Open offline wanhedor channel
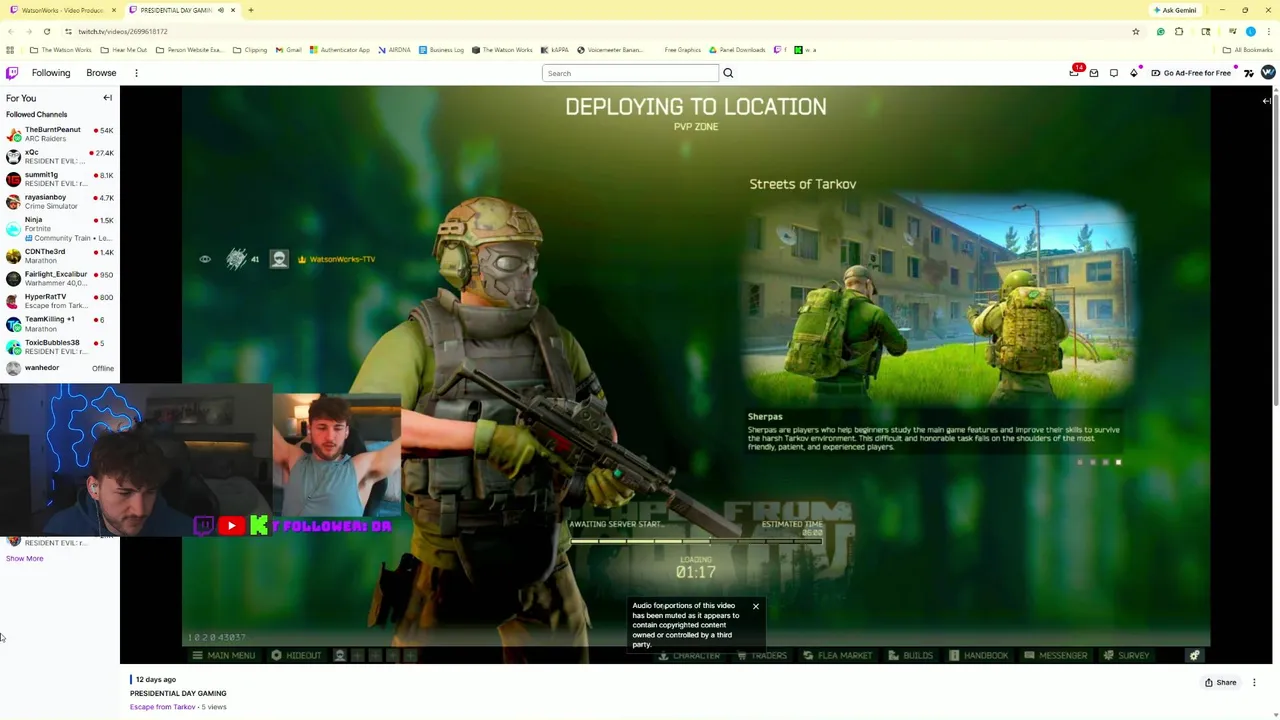1280x720 pixels. (60, 368)
